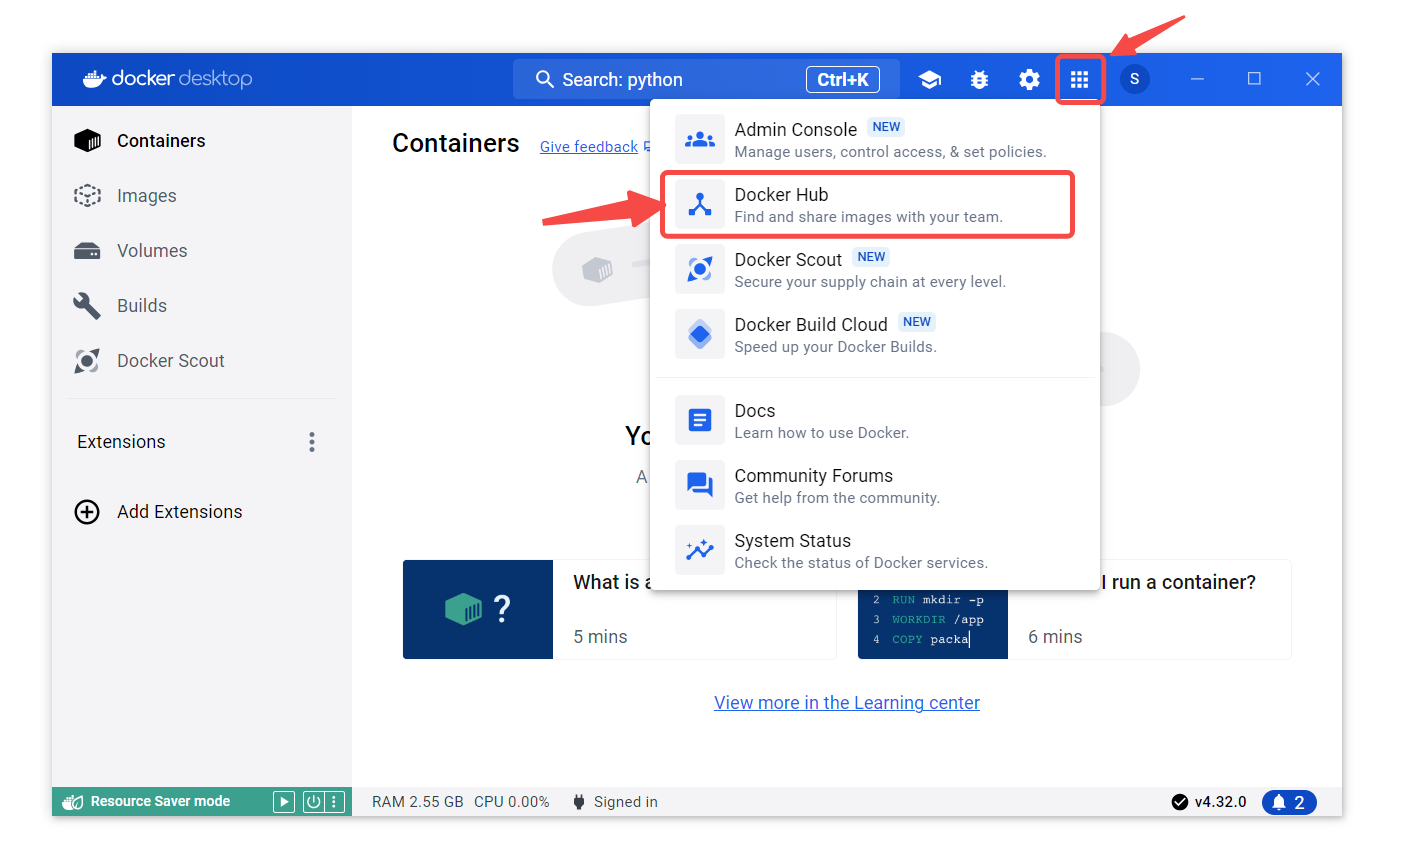Click the Admin Console people icon

700,139
